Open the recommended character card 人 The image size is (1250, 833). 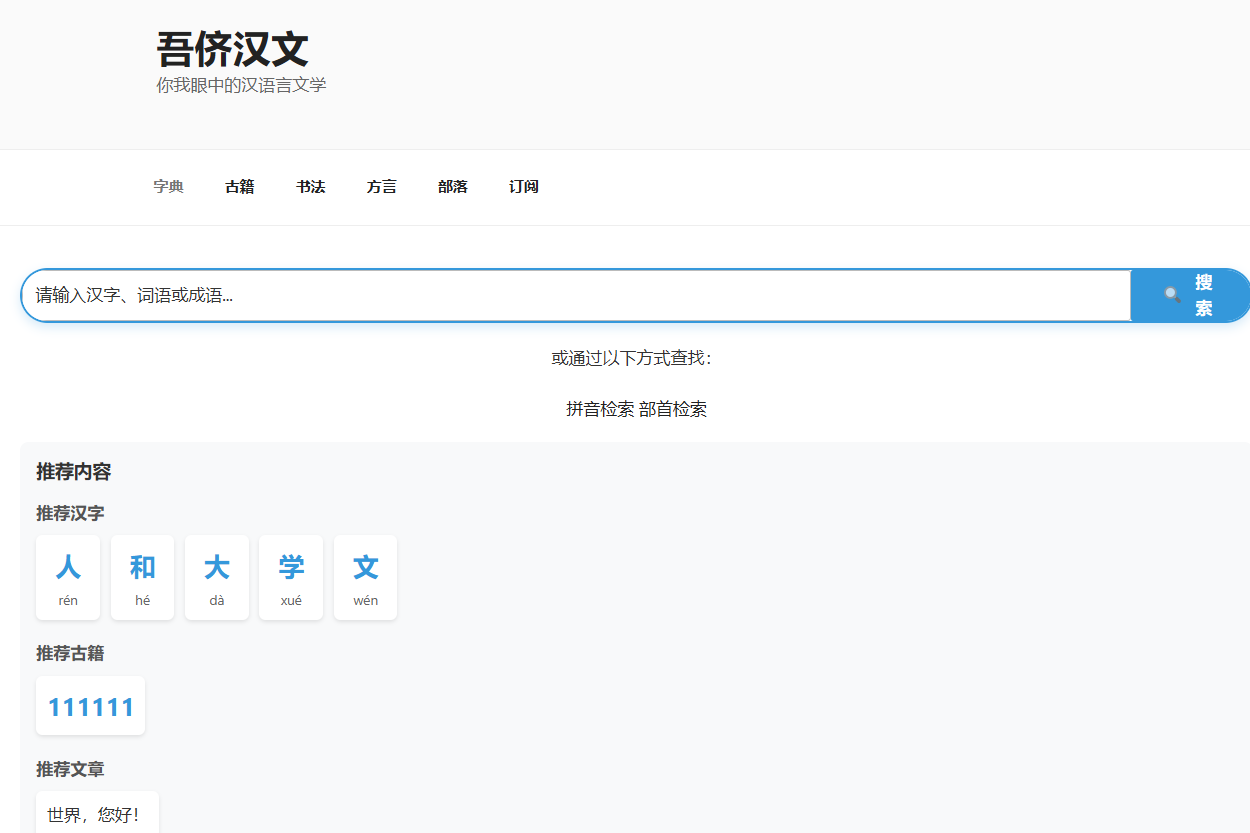(x=68, y=577)
